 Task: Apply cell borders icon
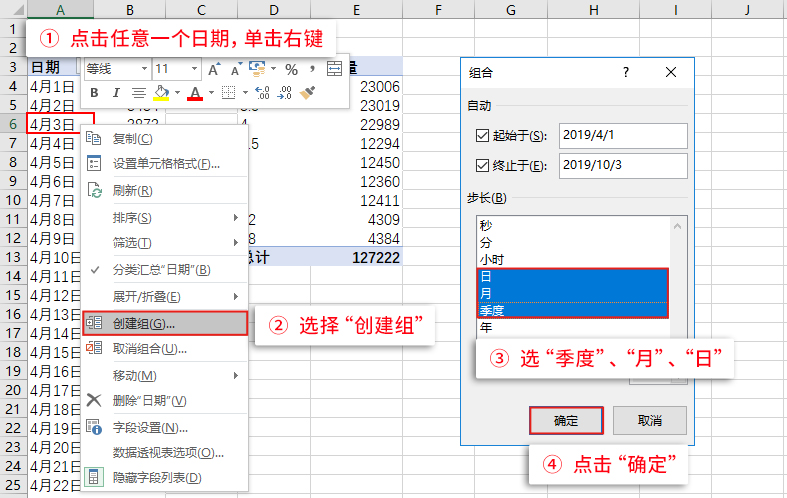pos(229,93)
